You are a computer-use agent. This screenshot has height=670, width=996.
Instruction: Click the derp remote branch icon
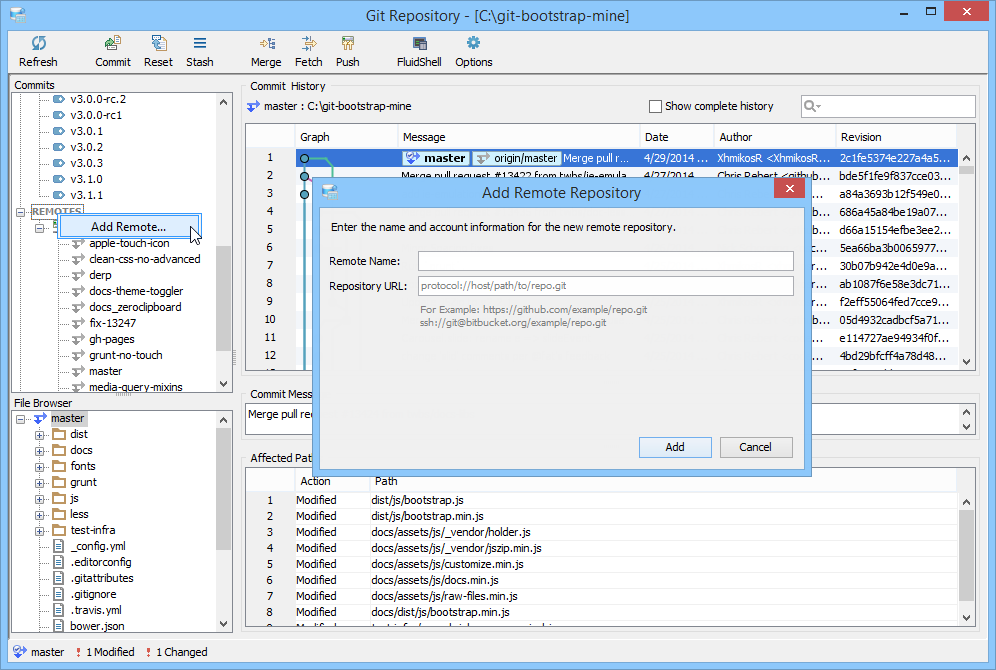[x=78, y=275]
